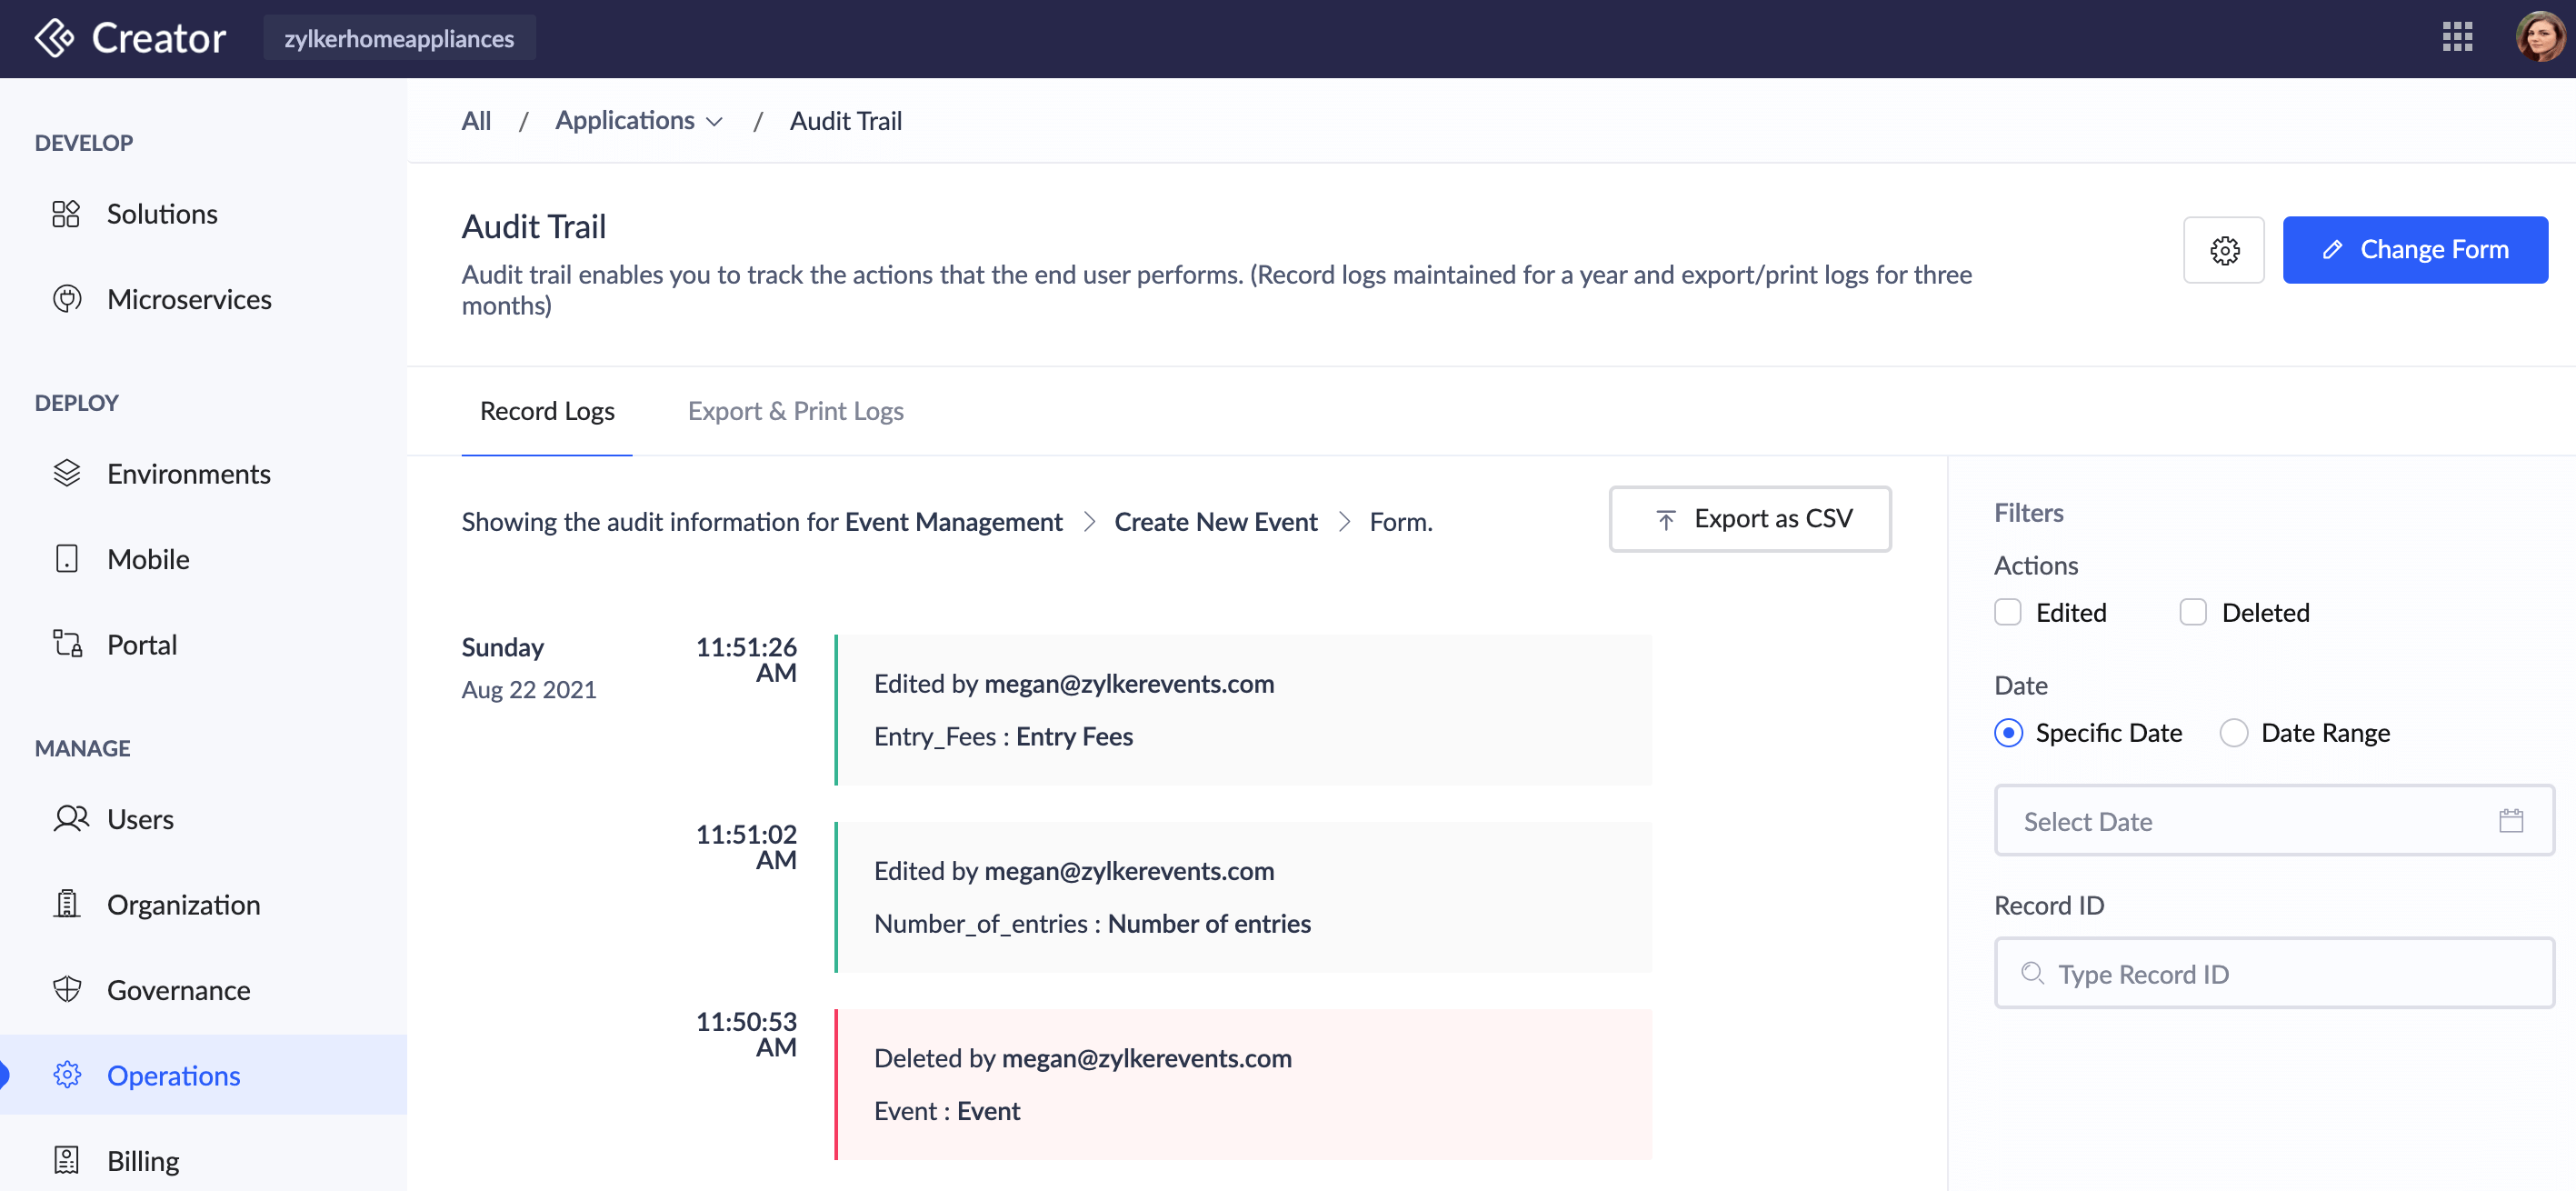The image size is (2576, 1191).
Task: Click Audit Trail breadcrumb text
Action: 846,121
